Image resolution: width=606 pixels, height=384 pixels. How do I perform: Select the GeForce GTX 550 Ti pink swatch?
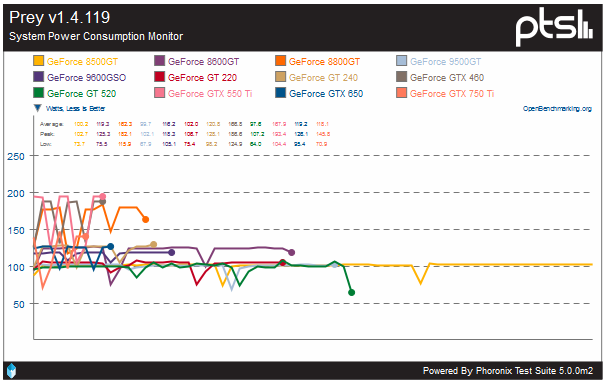[159, 93]
